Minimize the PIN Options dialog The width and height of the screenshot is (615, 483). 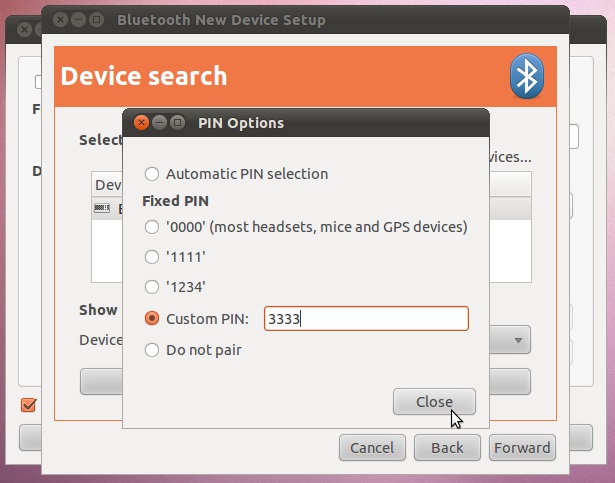(159, 123)
